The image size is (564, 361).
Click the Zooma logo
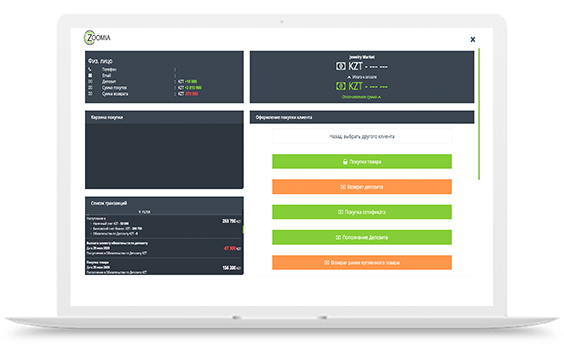click(x=97, y=37)
